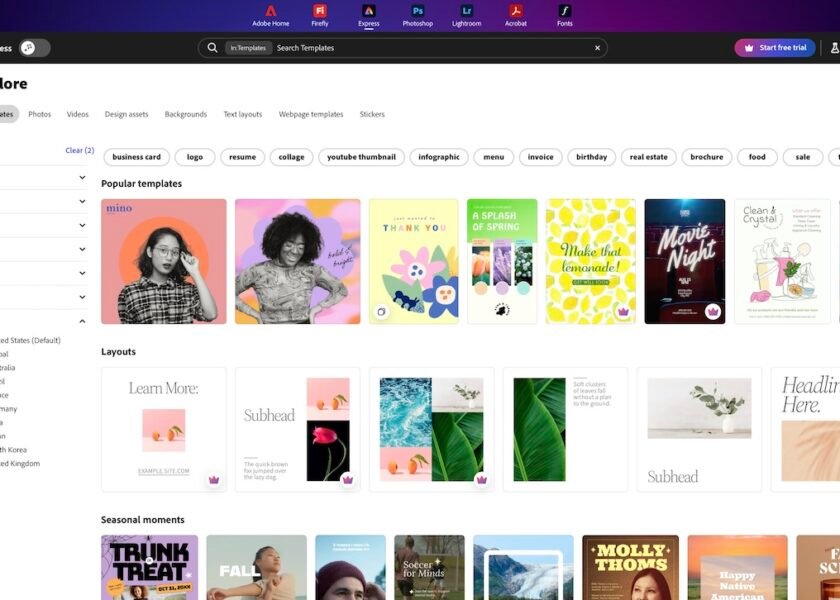The image size is (840, 600).
Task: Switch to the Design assets tab
Action: pos(126,114)
